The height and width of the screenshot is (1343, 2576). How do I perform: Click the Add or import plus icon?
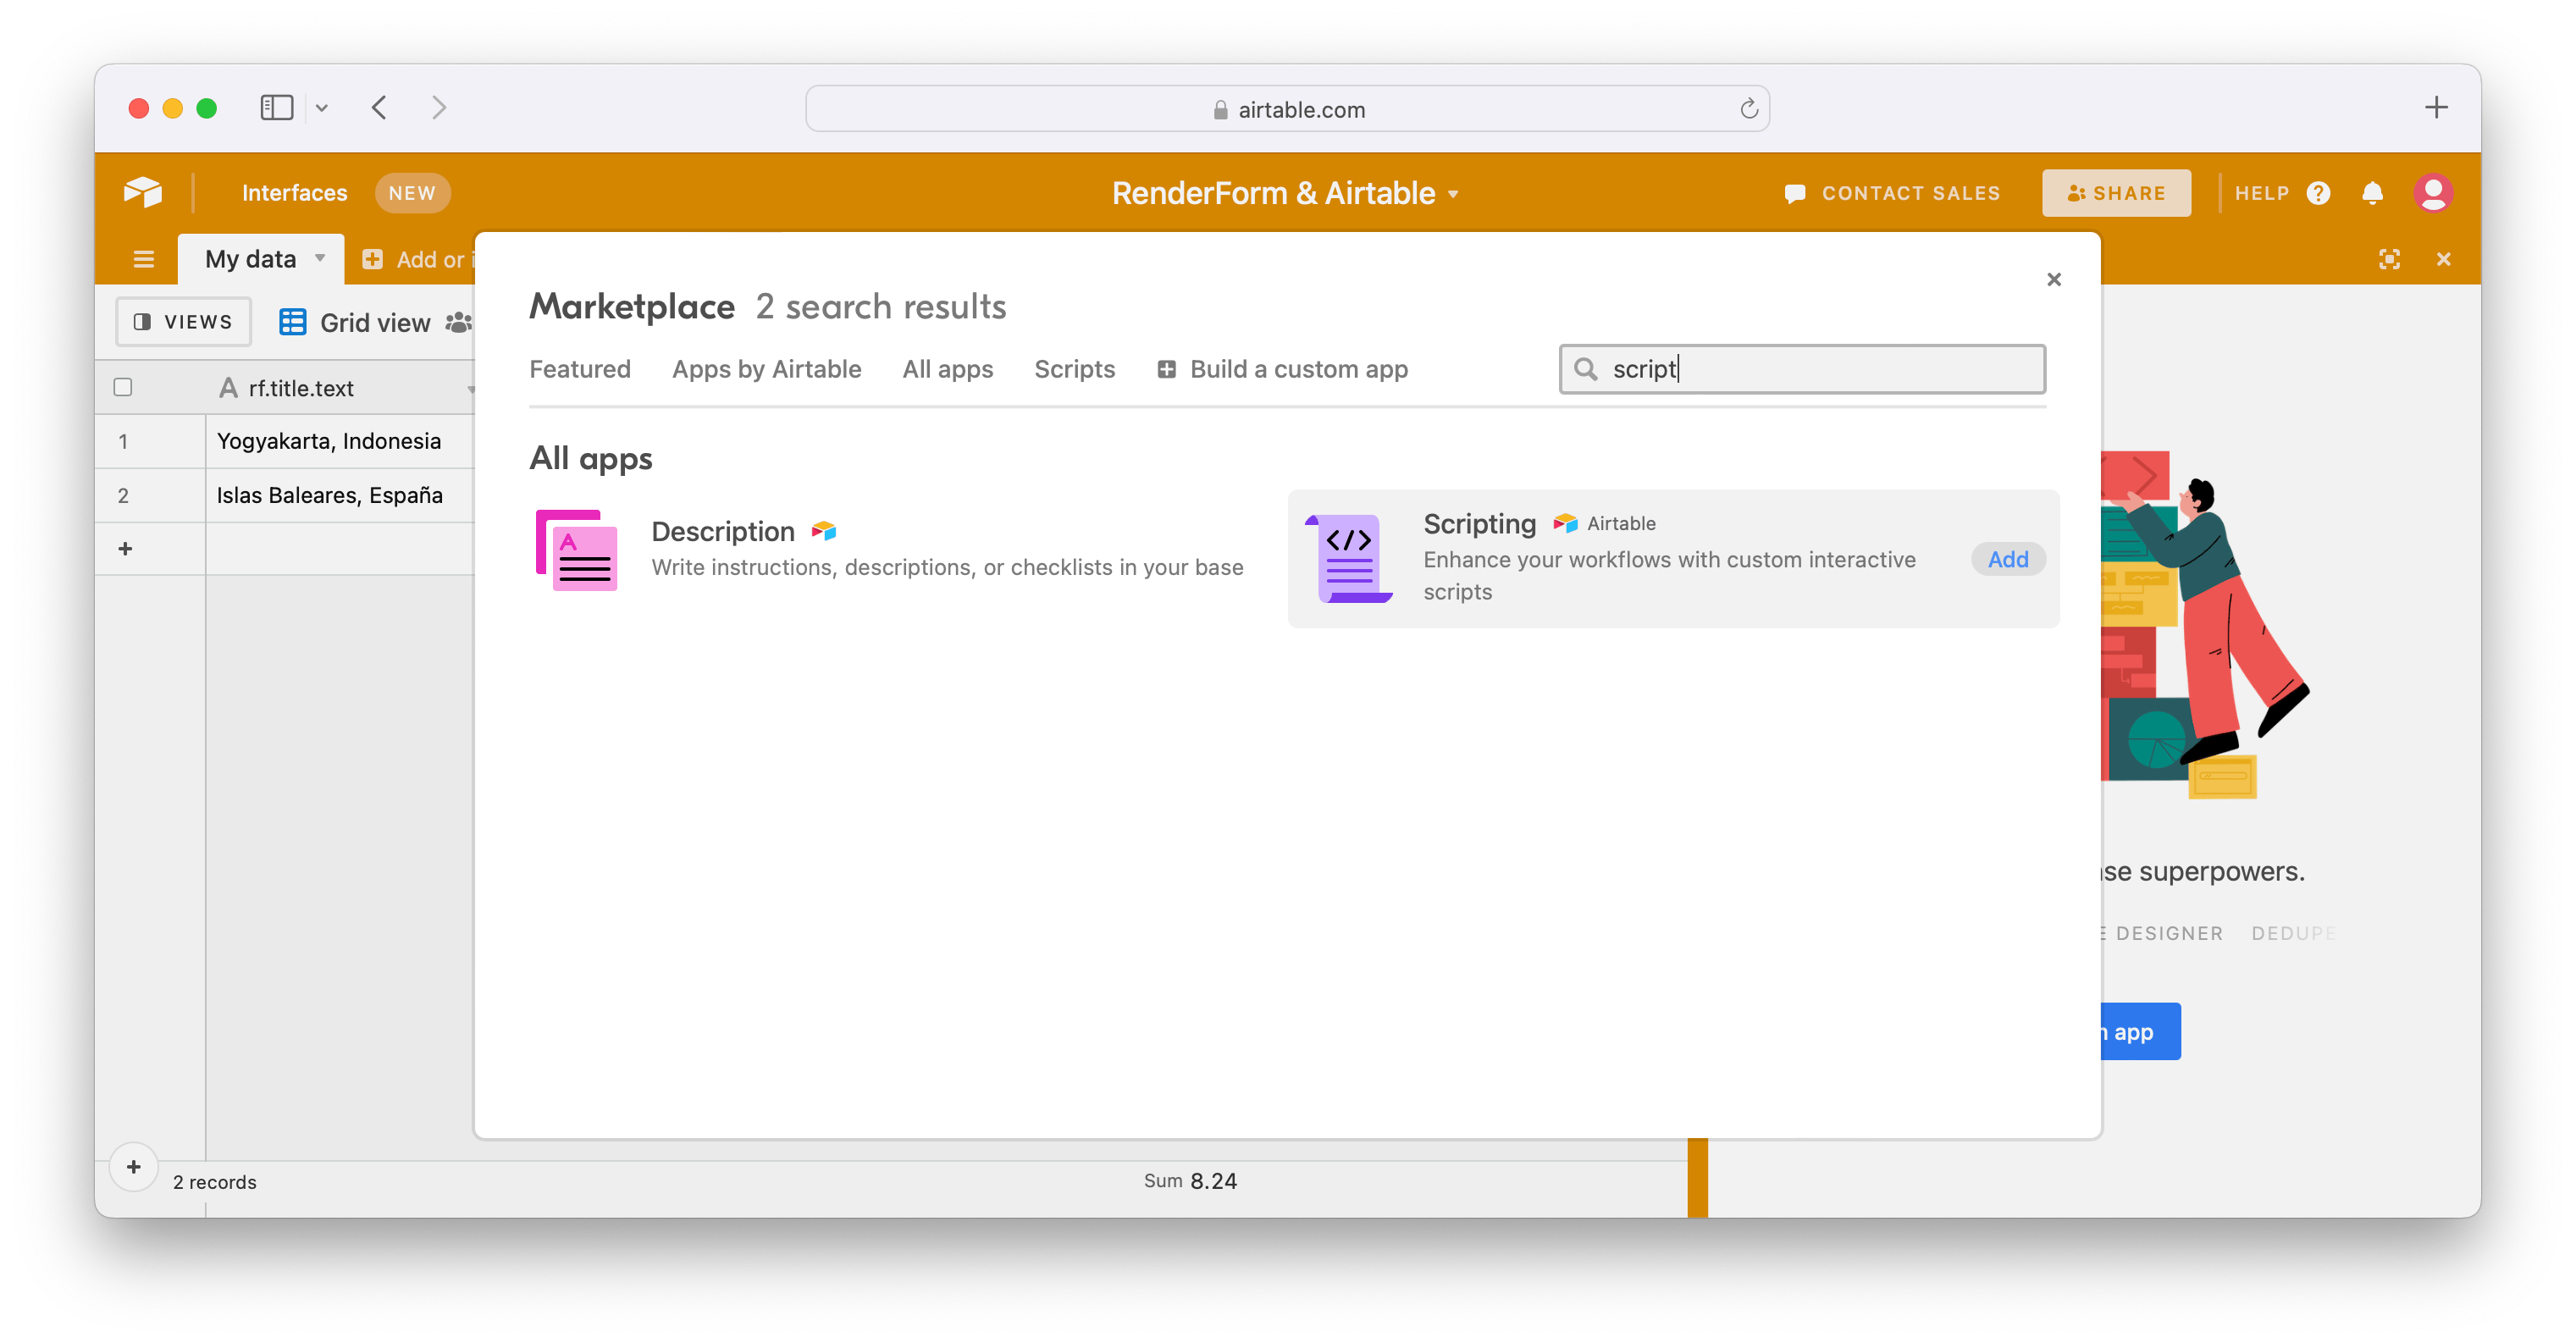[372, 259]
